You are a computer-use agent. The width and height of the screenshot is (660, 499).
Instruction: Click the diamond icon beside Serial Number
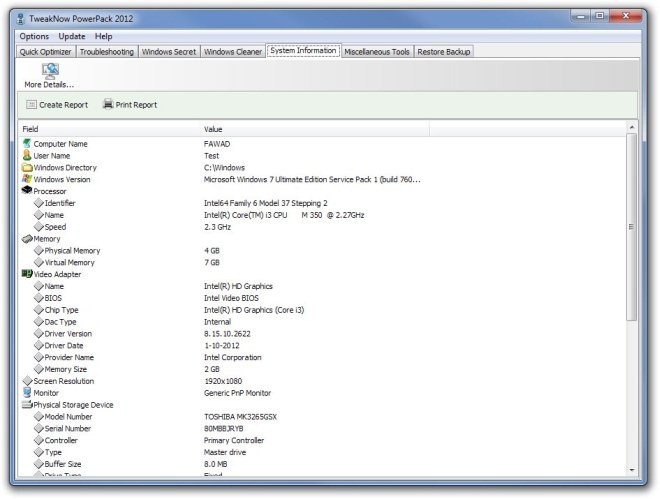click(x=39, y=428)
